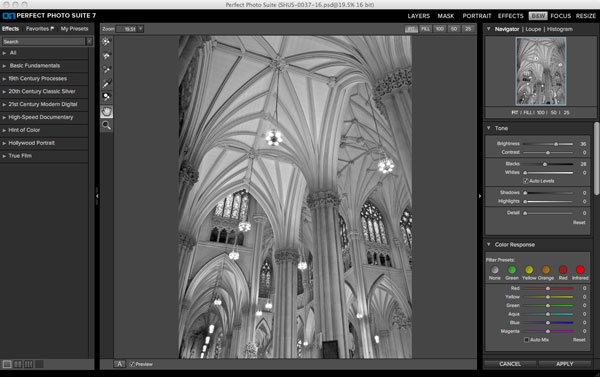
Task: Select the Hand pan tool
Action: click(x=106, y=111)
